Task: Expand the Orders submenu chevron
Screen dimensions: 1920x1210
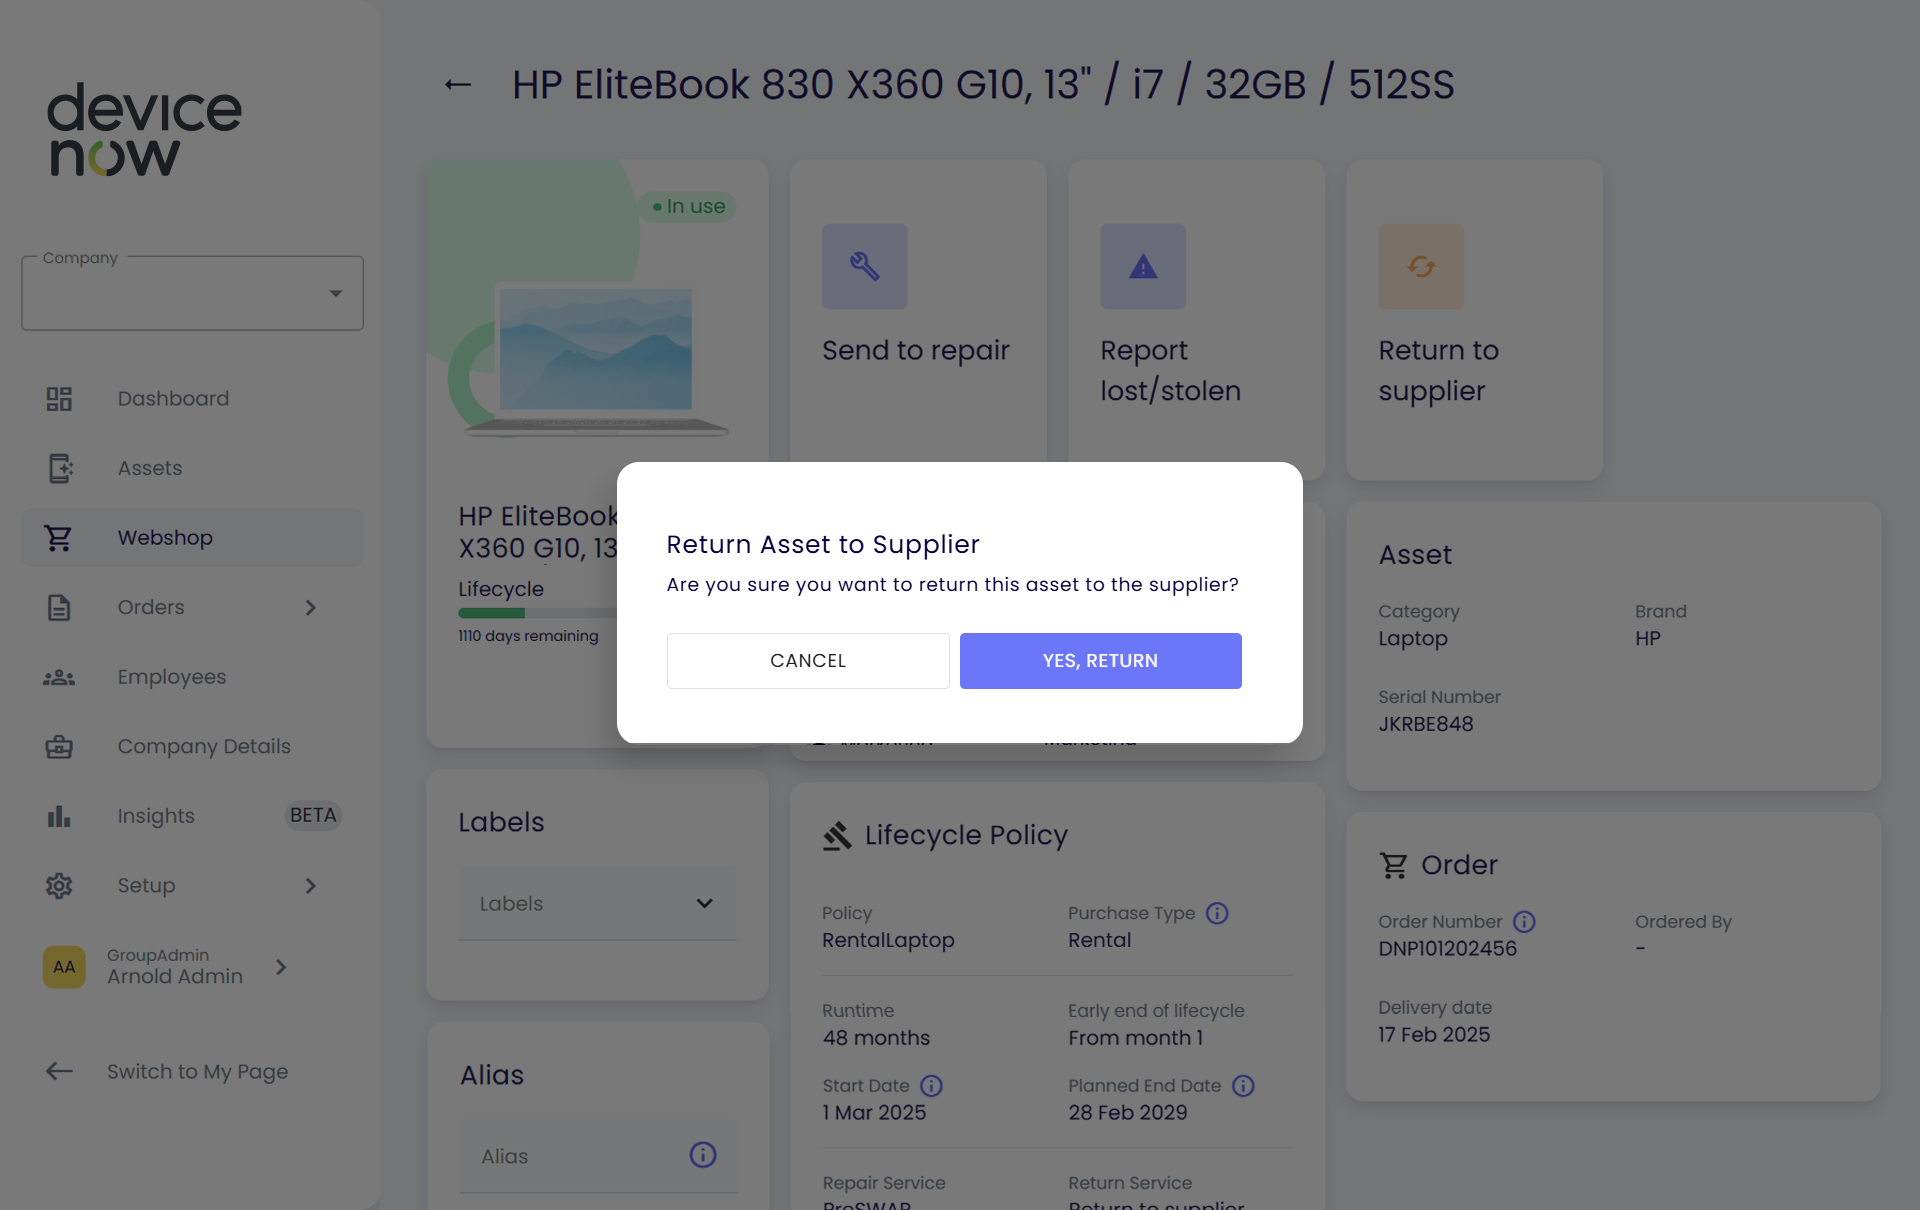Action: pyautogui.click(x=311, y=608)
